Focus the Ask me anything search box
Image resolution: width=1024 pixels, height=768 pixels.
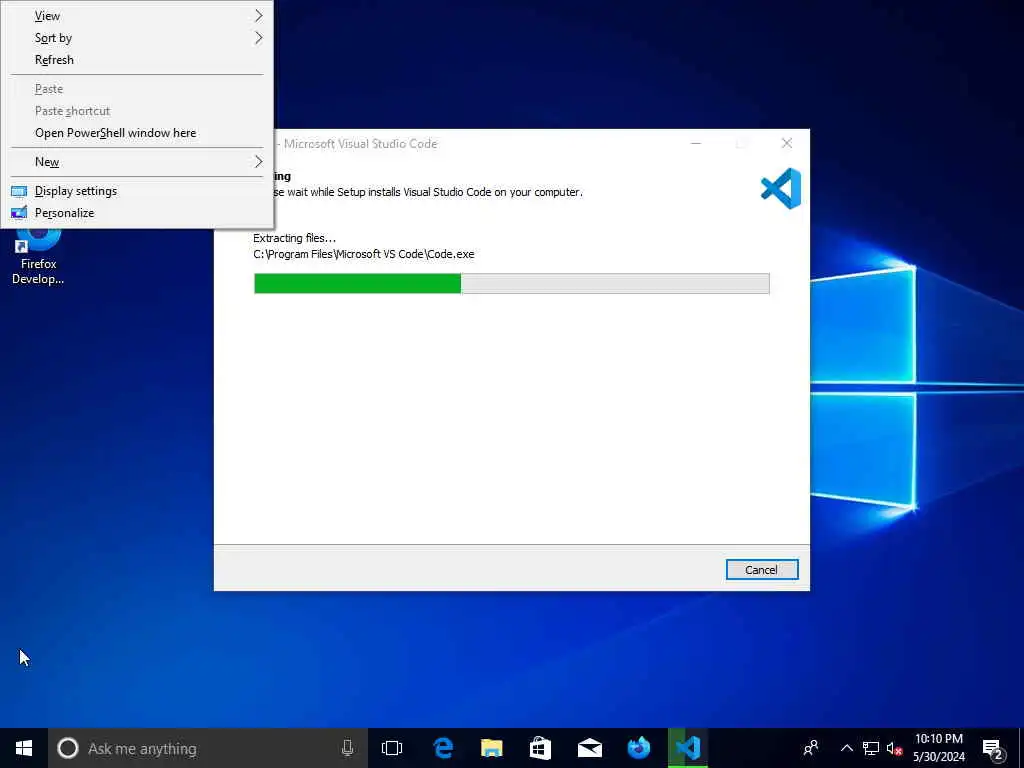(x=208, y=748)
